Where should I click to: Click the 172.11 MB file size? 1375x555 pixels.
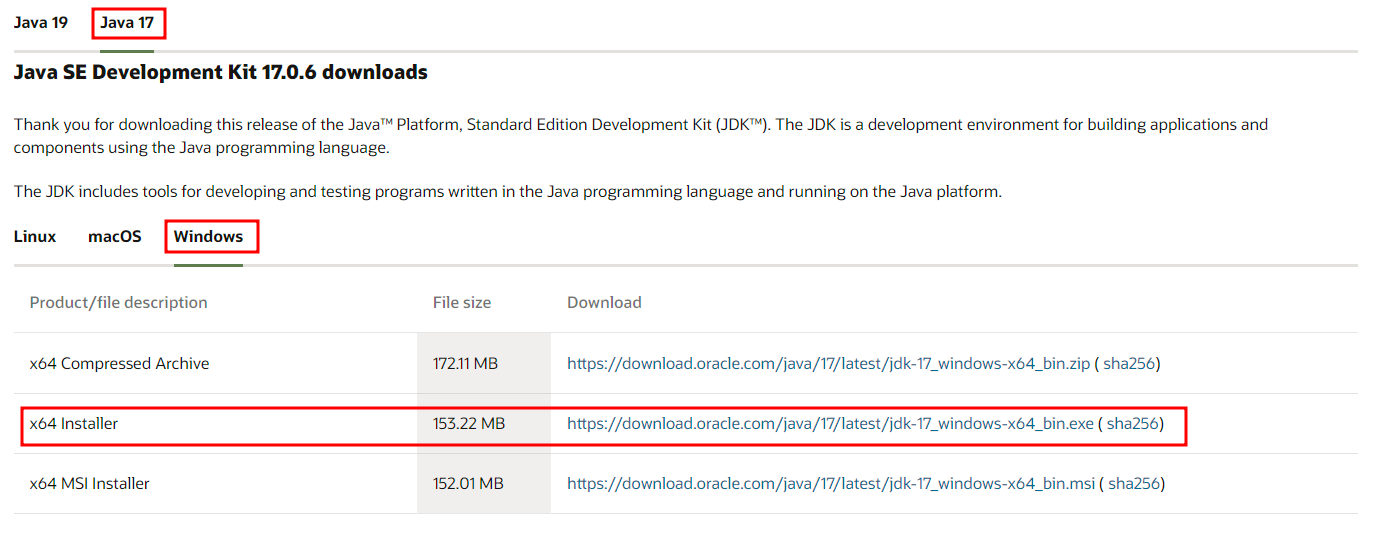click(x=465, y=364)
